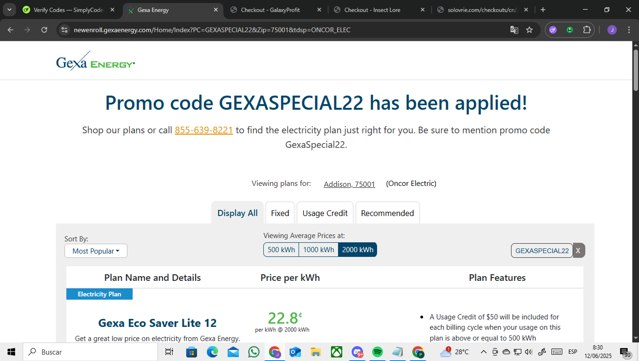Open the Xbox app from taskbar

click(337, 352)
